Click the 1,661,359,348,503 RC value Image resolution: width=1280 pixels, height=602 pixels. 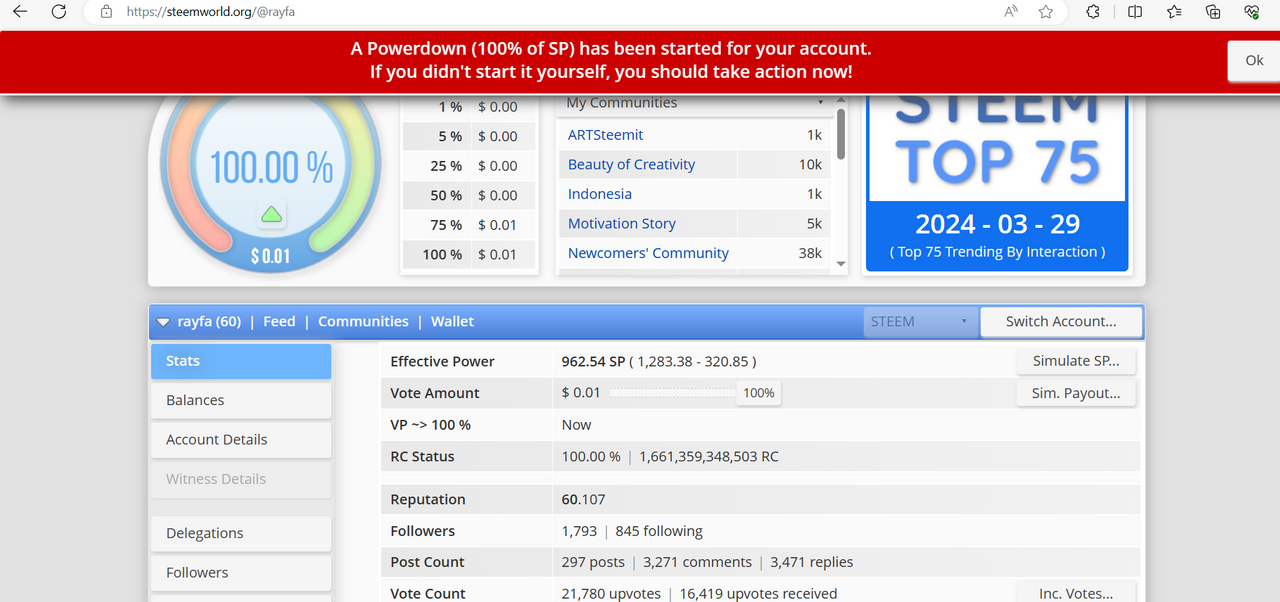[708, 456]
